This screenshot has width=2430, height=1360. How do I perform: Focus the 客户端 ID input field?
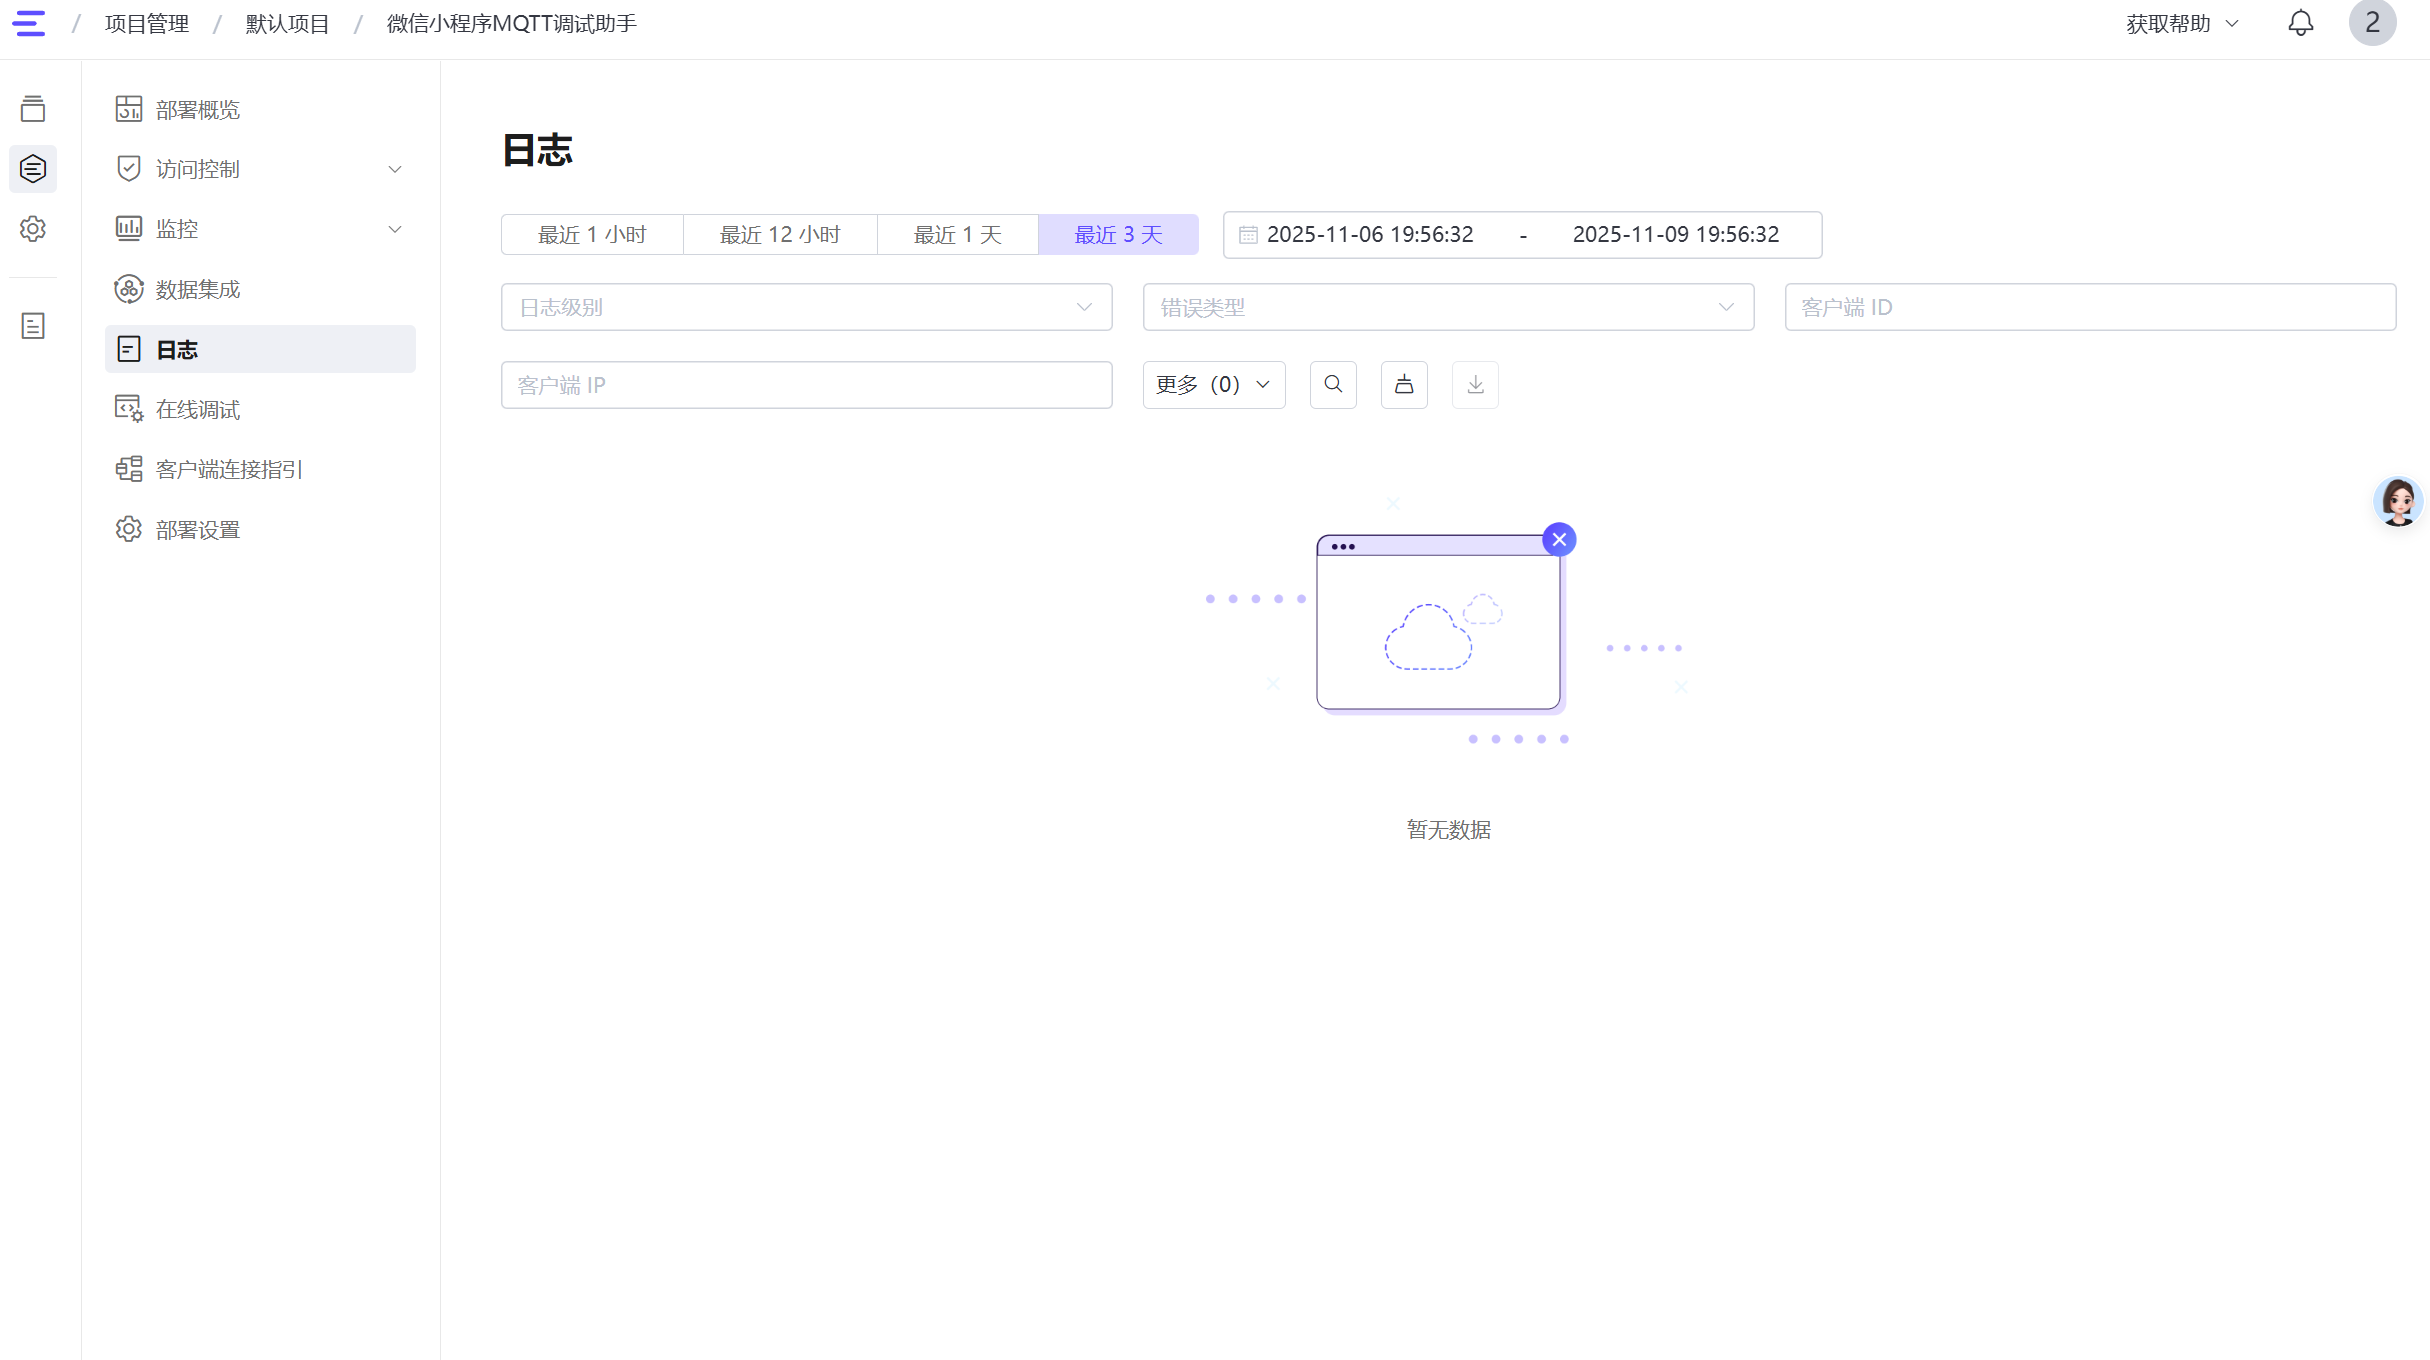tap(2089, 307)
